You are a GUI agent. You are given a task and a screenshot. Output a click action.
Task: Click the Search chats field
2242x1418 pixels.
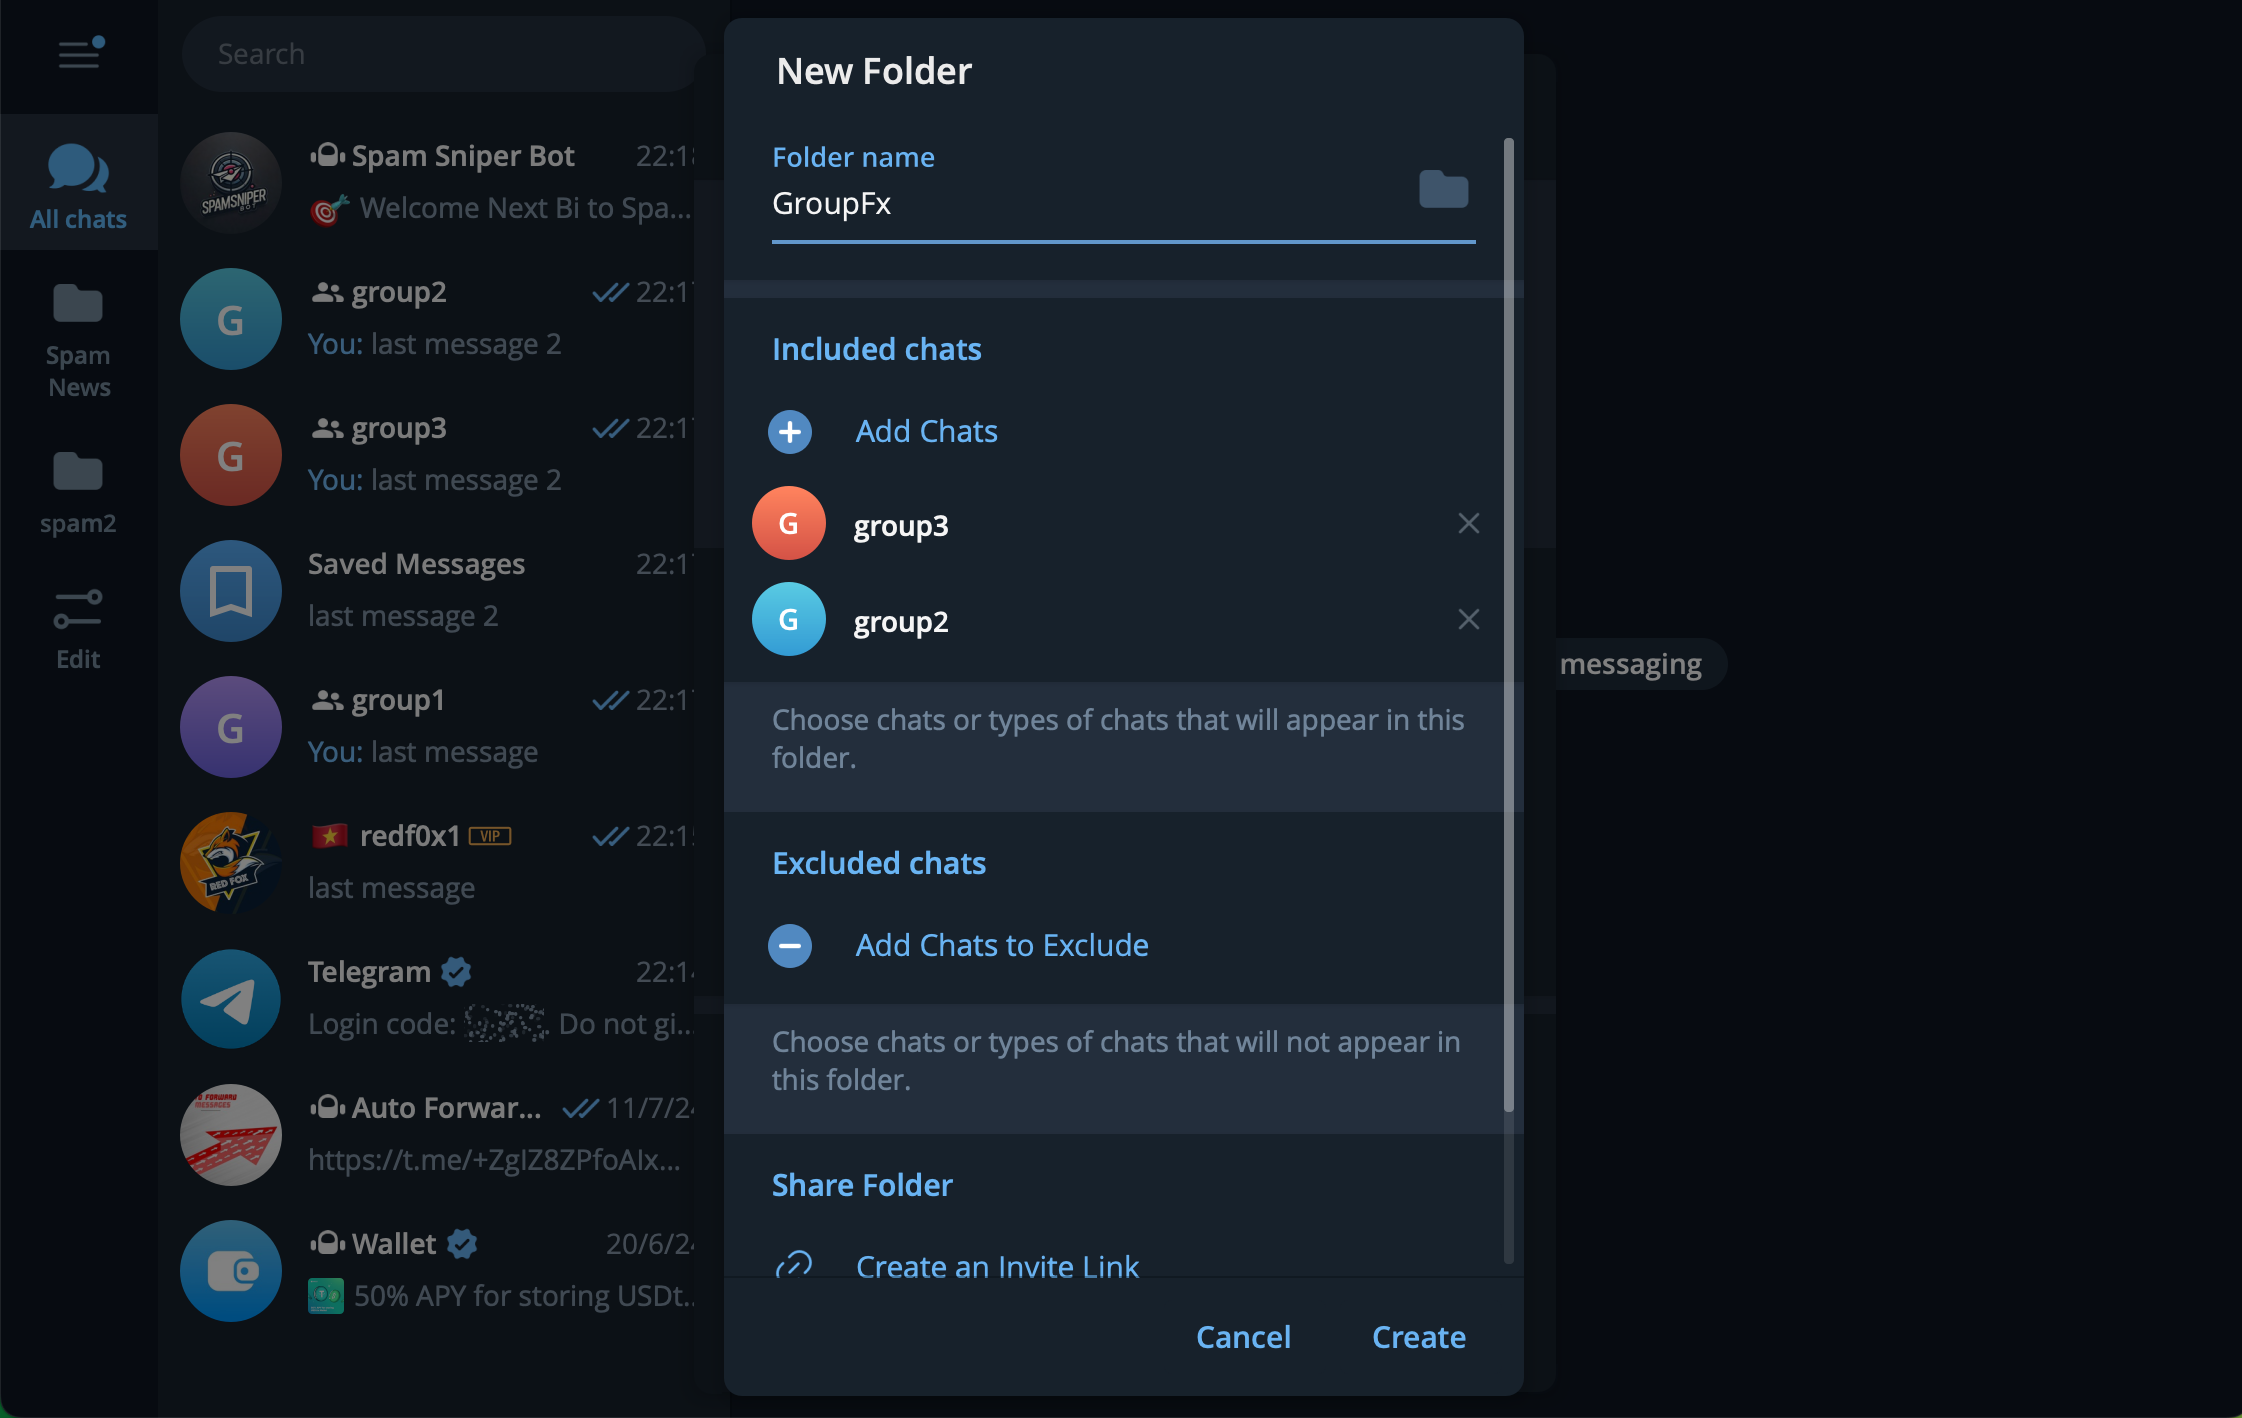[440, 54]
